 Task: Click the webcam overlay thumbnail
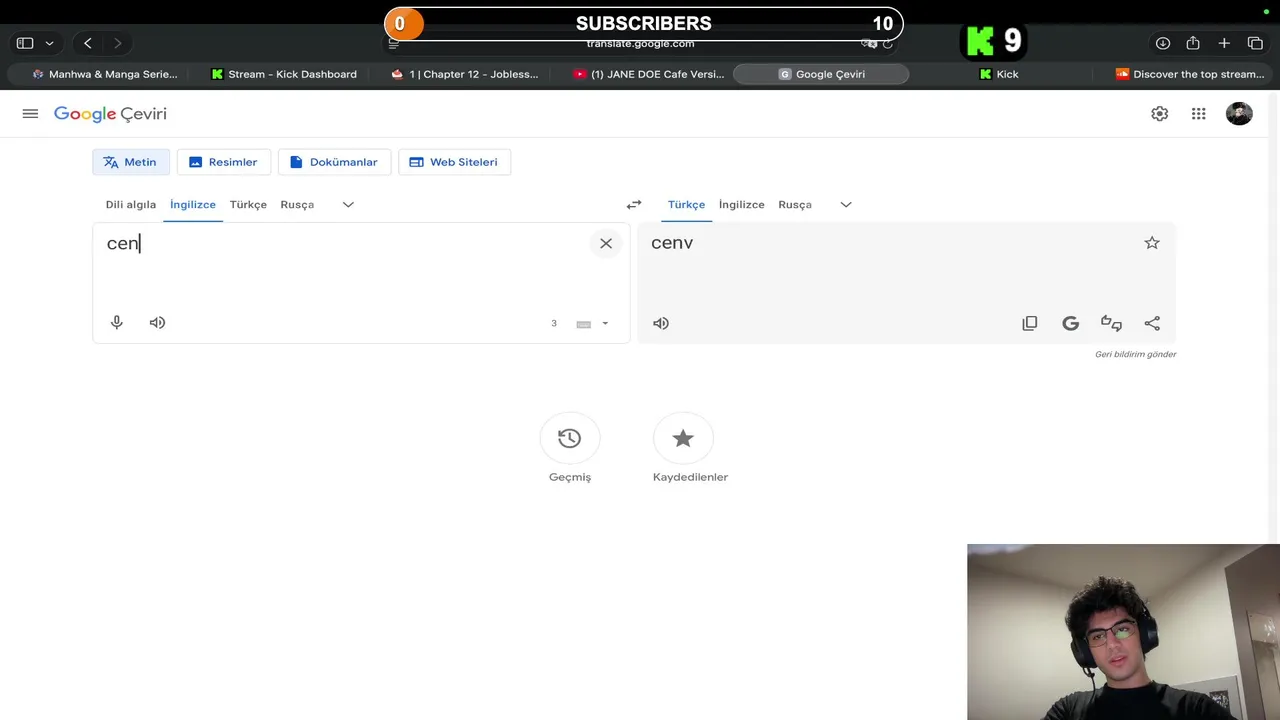[x=1123, y=632]
